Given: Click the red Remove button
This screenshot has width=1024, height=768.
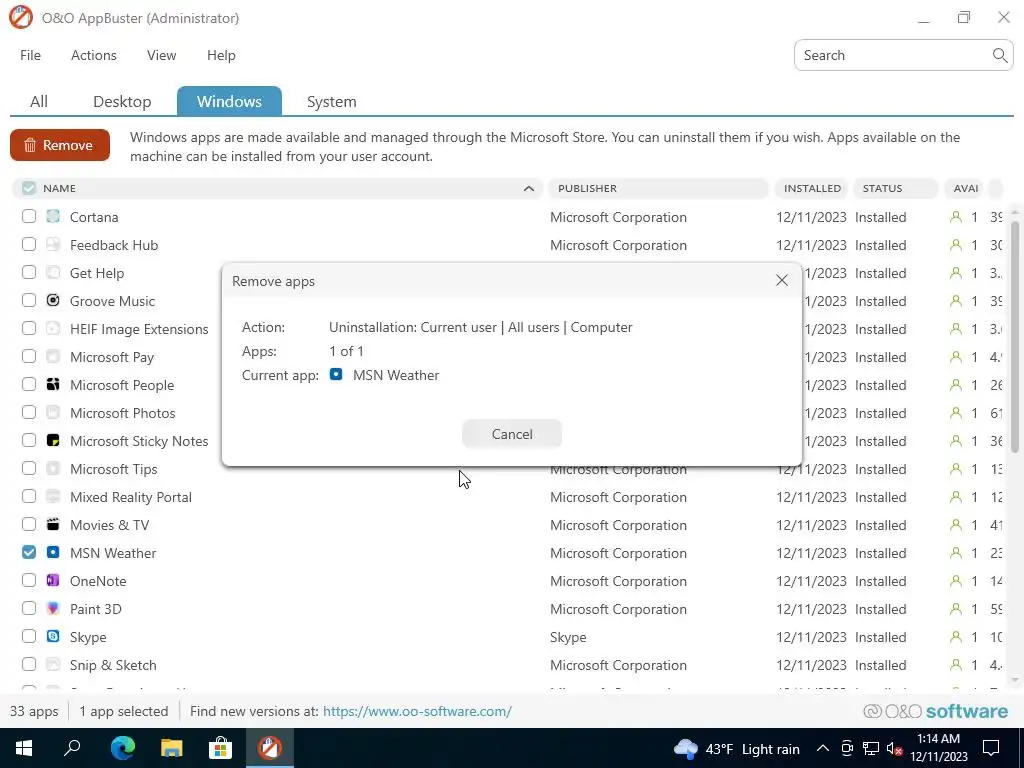Looking at the screenshot, I should click(x=60, y=145).
